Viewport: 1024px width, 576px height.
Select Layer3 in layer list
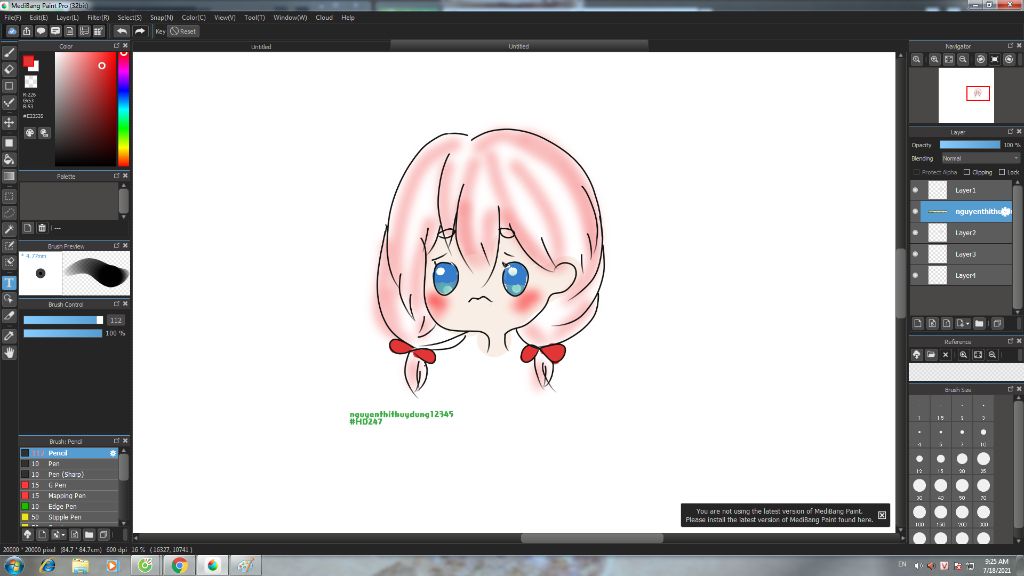click(967, 254)
